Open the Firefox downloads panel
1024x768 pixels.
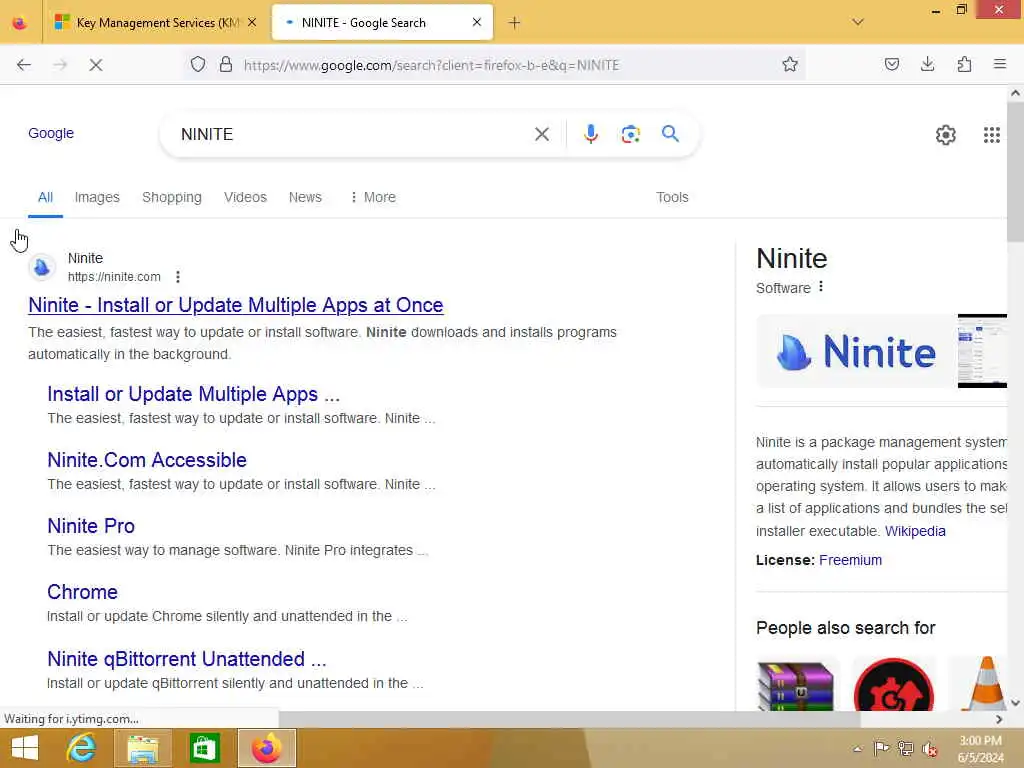tap(928, 64)
